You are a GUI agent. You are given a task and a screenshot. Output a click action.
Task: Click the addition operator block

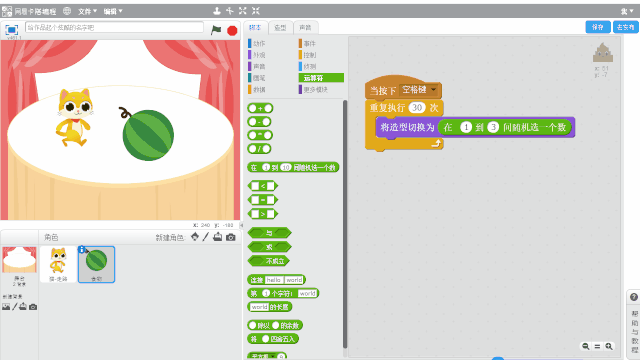(260, 108)
